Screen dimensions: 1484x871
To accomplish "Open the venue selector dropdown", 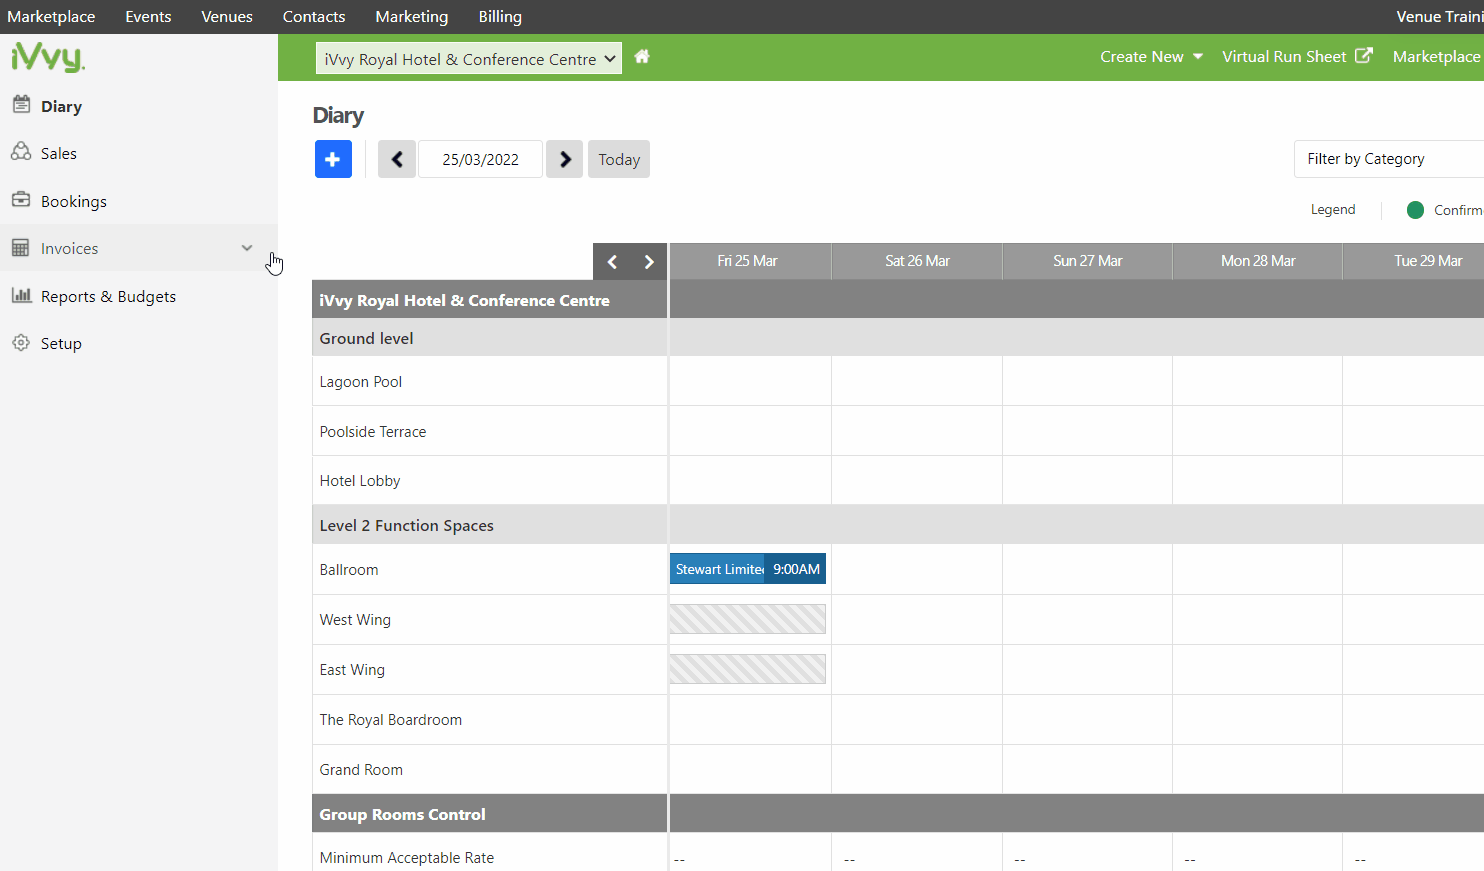I will pyautogui.click(x=469, y=58).
